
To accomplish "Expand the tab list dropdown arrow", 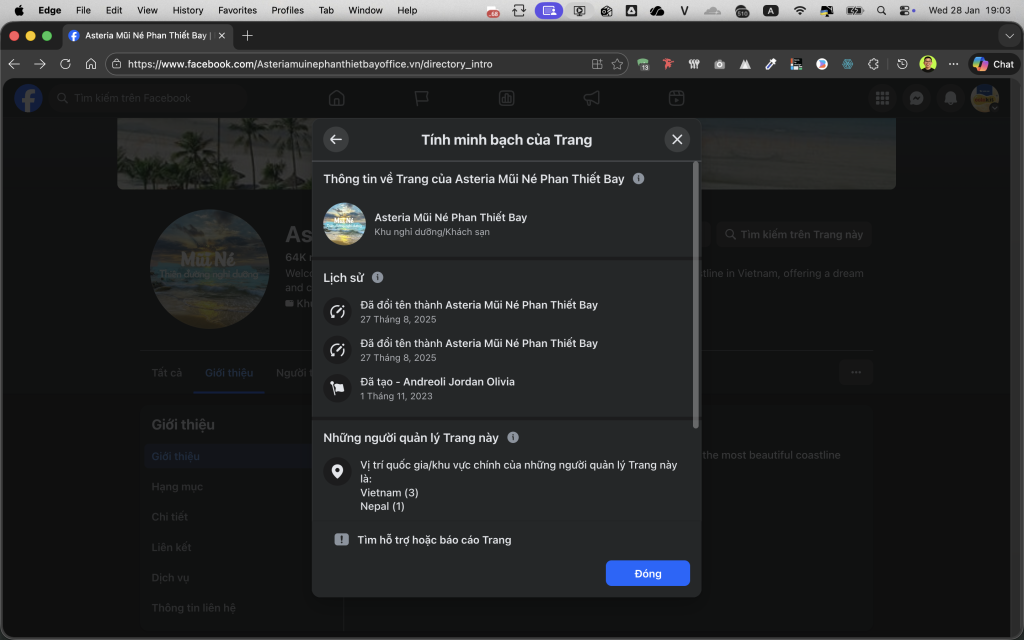I will (1008, 36).
